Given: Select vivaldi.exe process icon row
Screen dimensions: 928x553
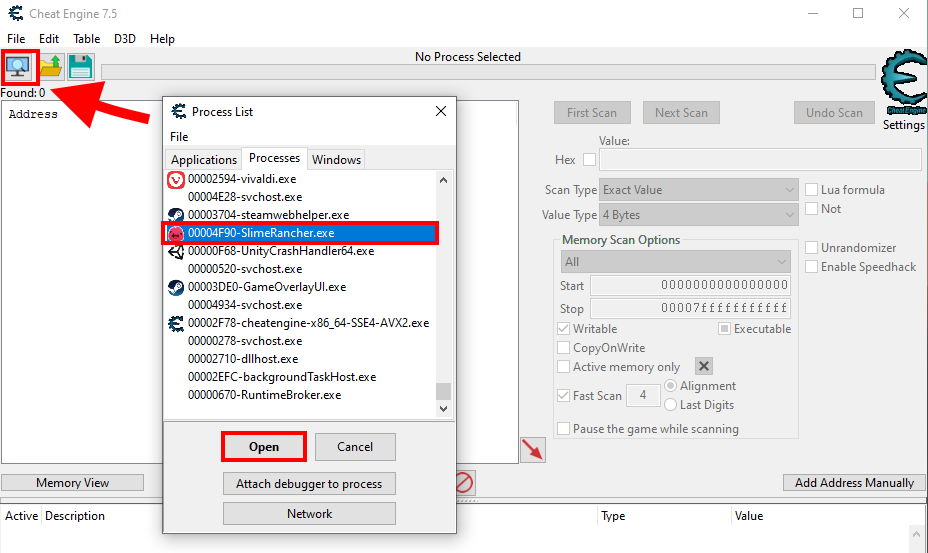Looking at the screenshot, I should [176, 179].
